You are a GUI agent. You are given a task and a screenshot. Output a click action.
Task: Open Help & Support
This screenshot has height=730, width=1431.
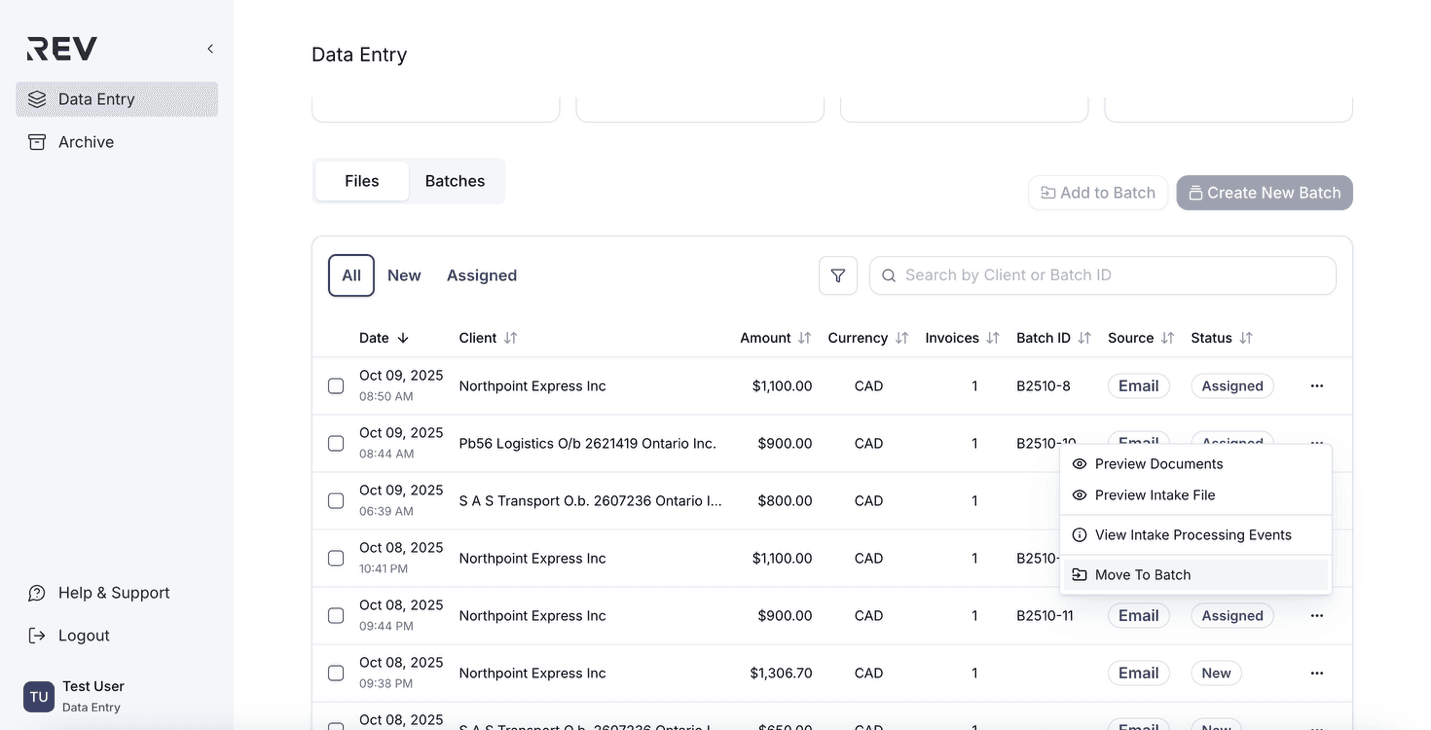(113, 593)
